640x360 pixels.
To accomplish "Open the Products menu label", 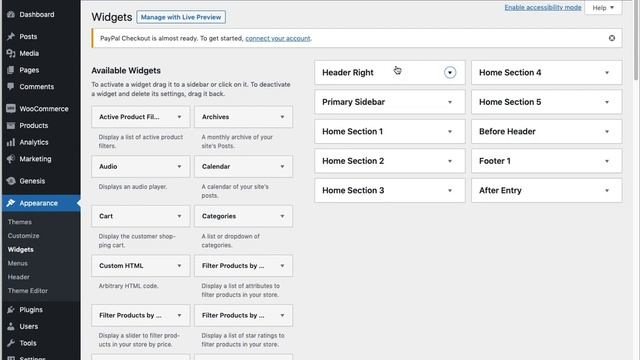I will point(34,125).
